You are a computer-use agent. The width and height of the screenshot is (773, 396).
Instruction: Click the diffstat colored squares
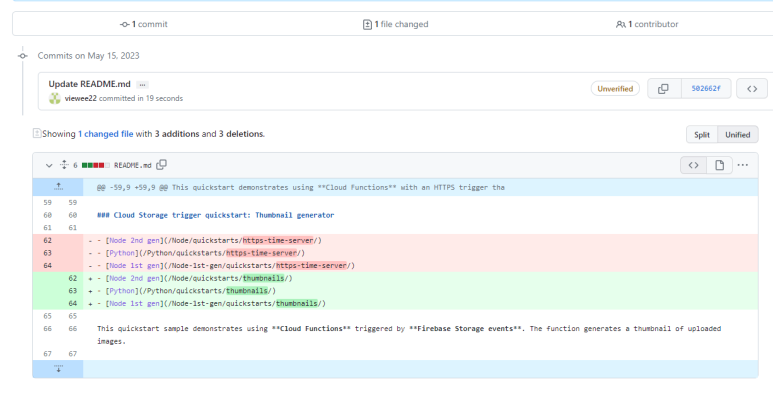95,165
